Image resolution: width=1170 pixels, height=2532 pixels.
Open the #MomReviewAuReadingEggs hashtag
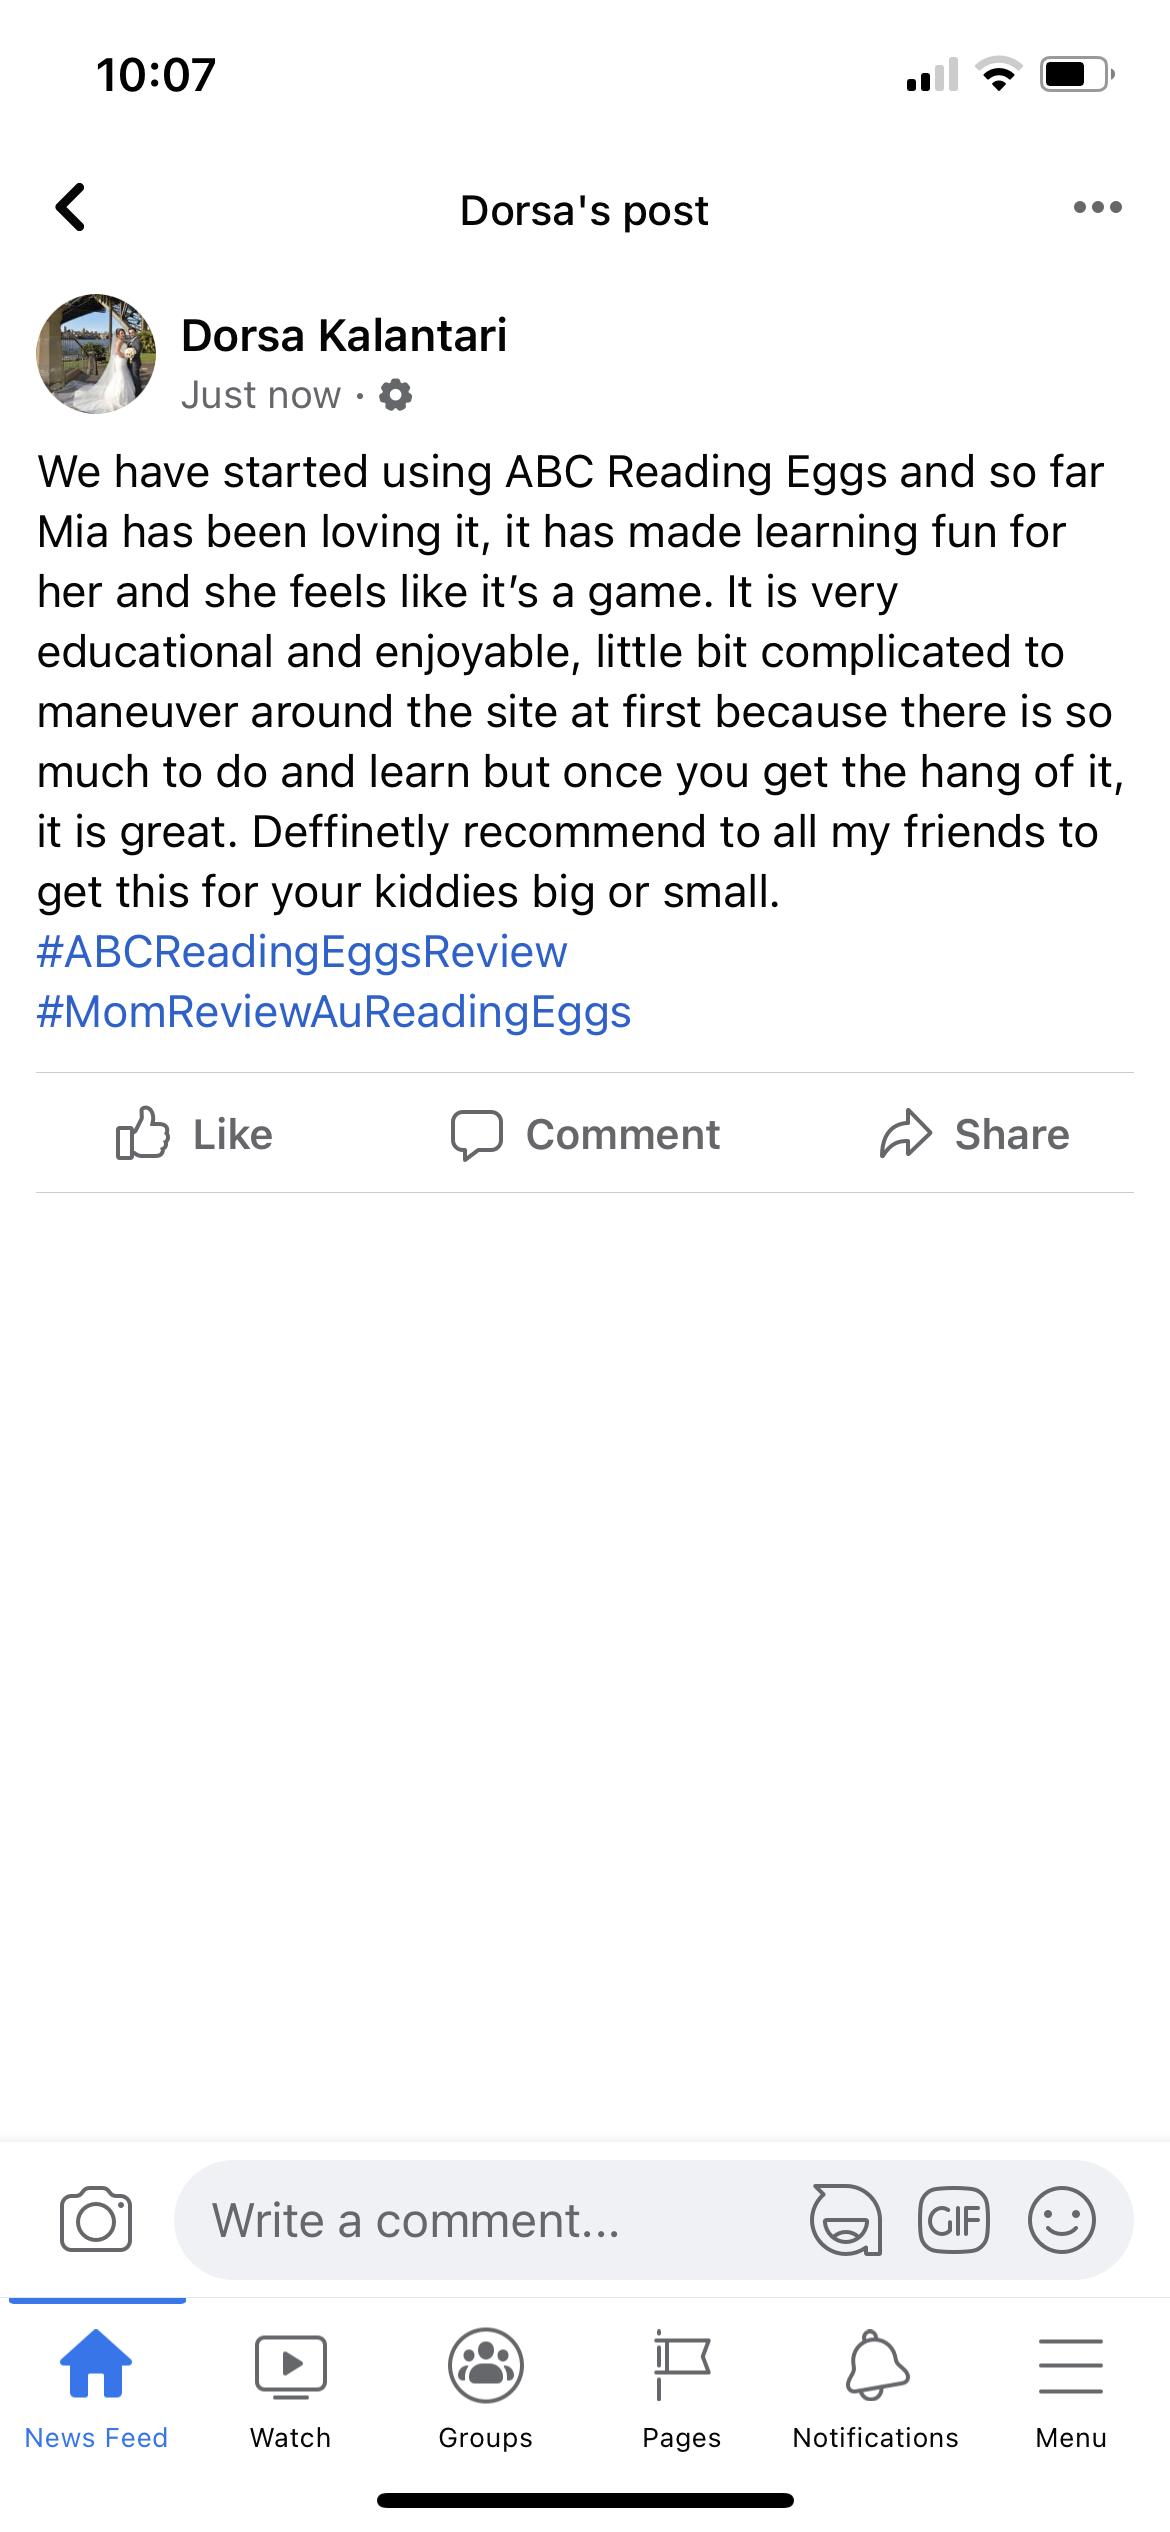(x=334, y=1012)
